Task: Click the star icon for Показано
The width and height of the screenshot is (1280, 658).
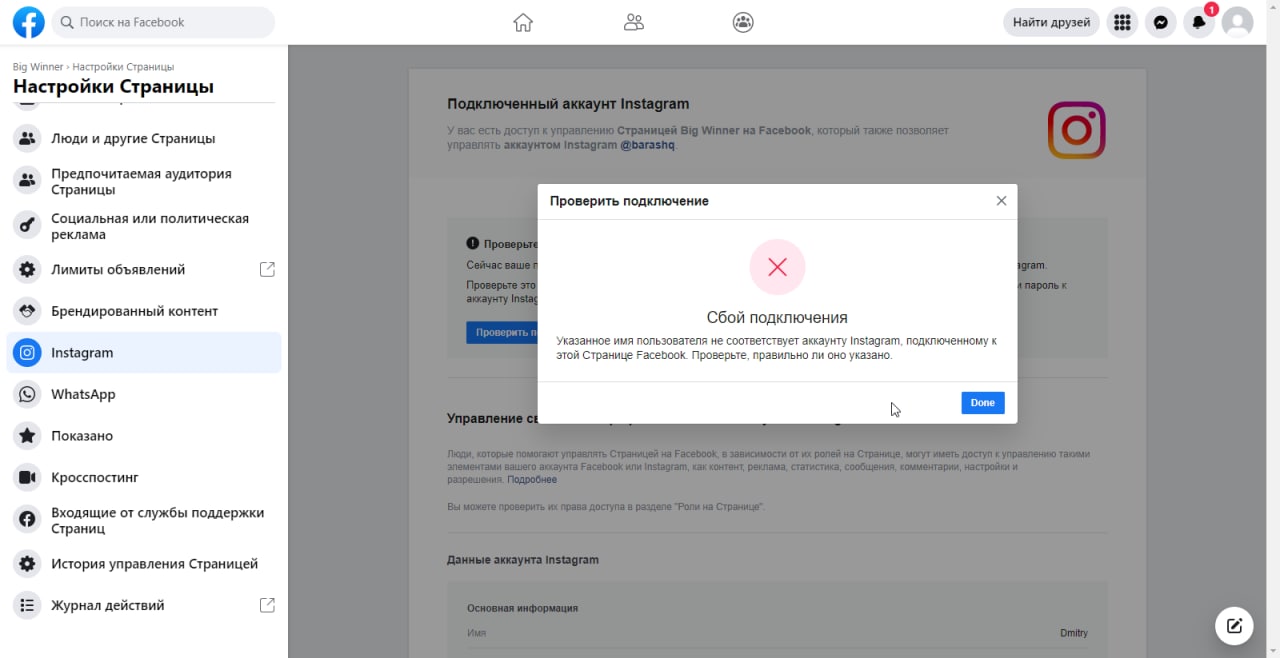Action: (x=28, y=436)
